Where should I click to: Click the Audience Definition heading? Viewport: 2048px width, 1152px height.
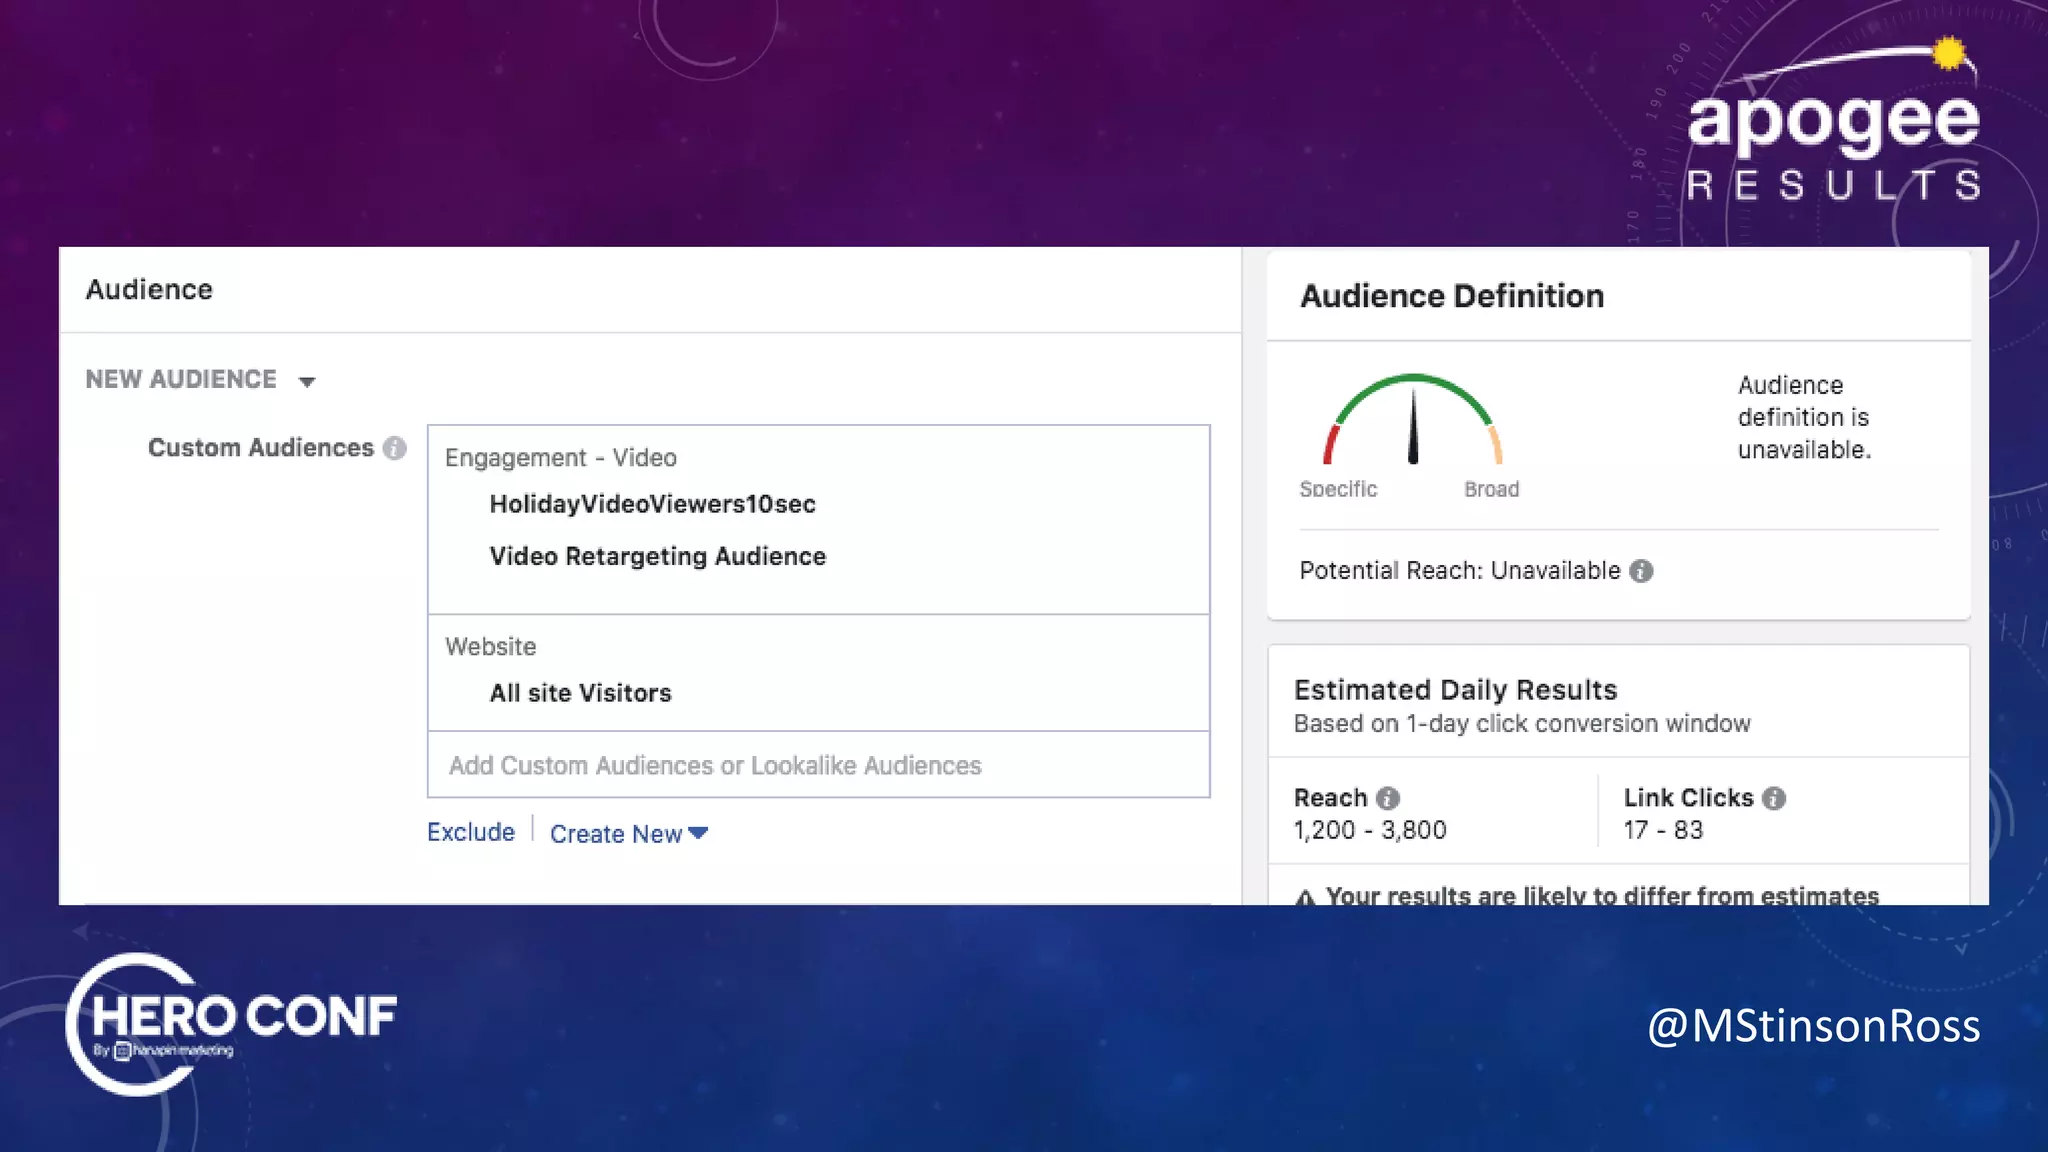pos(1451,296)
